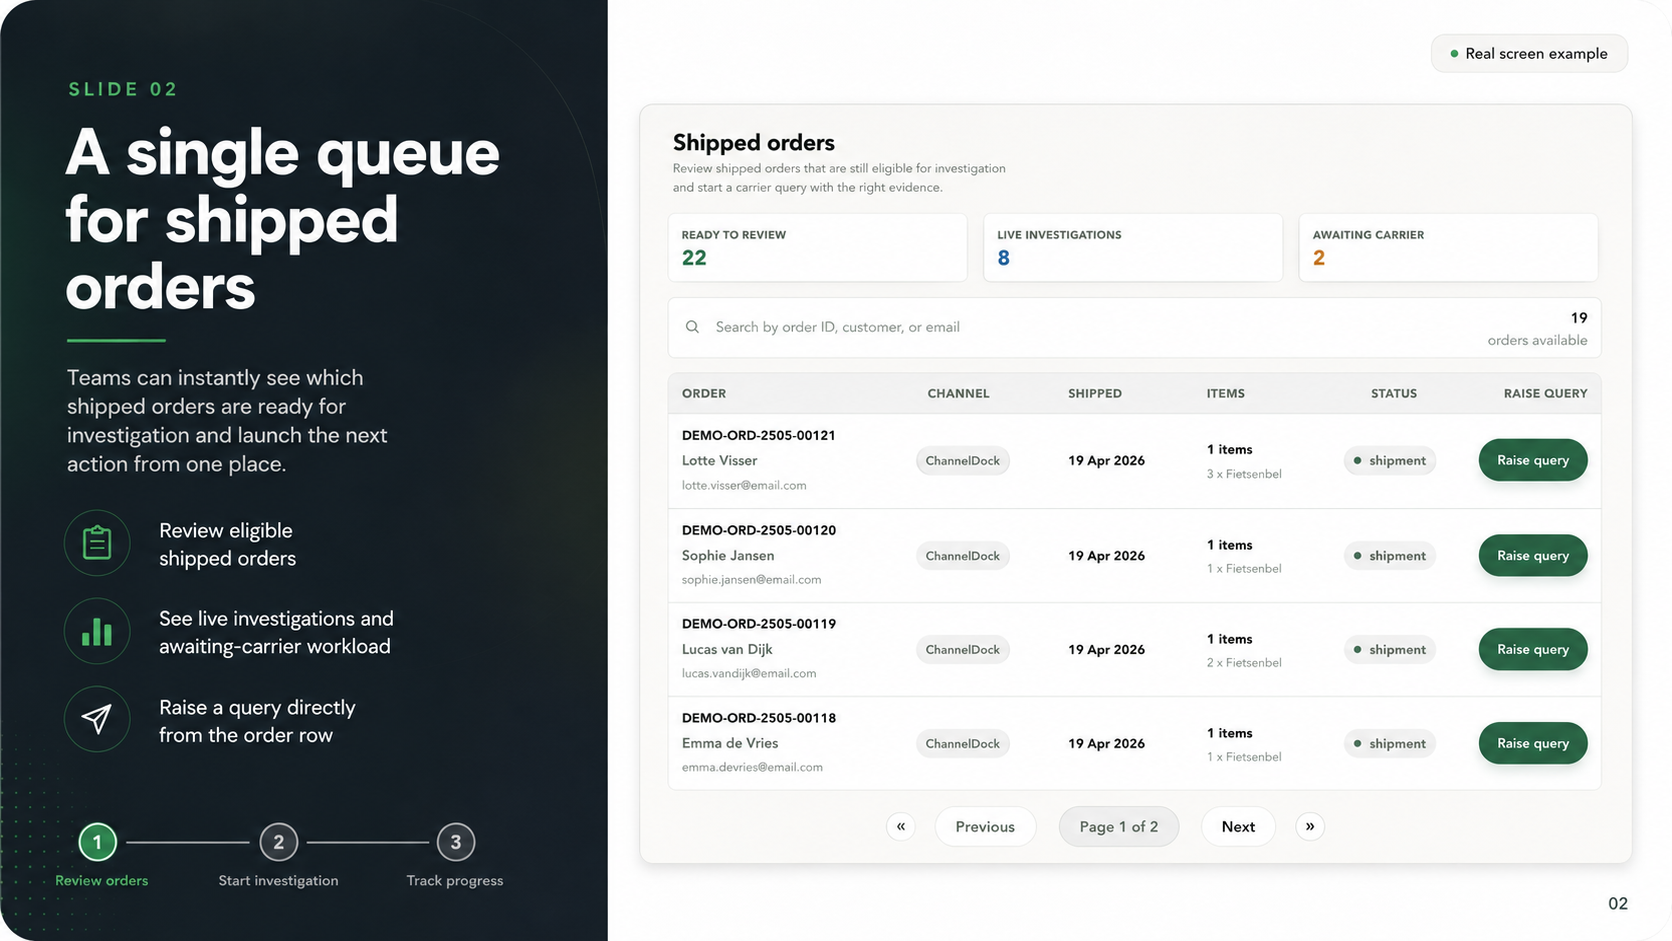The width and height of the screenshot is (1672, 941).
Task: Raise query for Sophie Jansen's order
Action: (x=1533, y=555)
